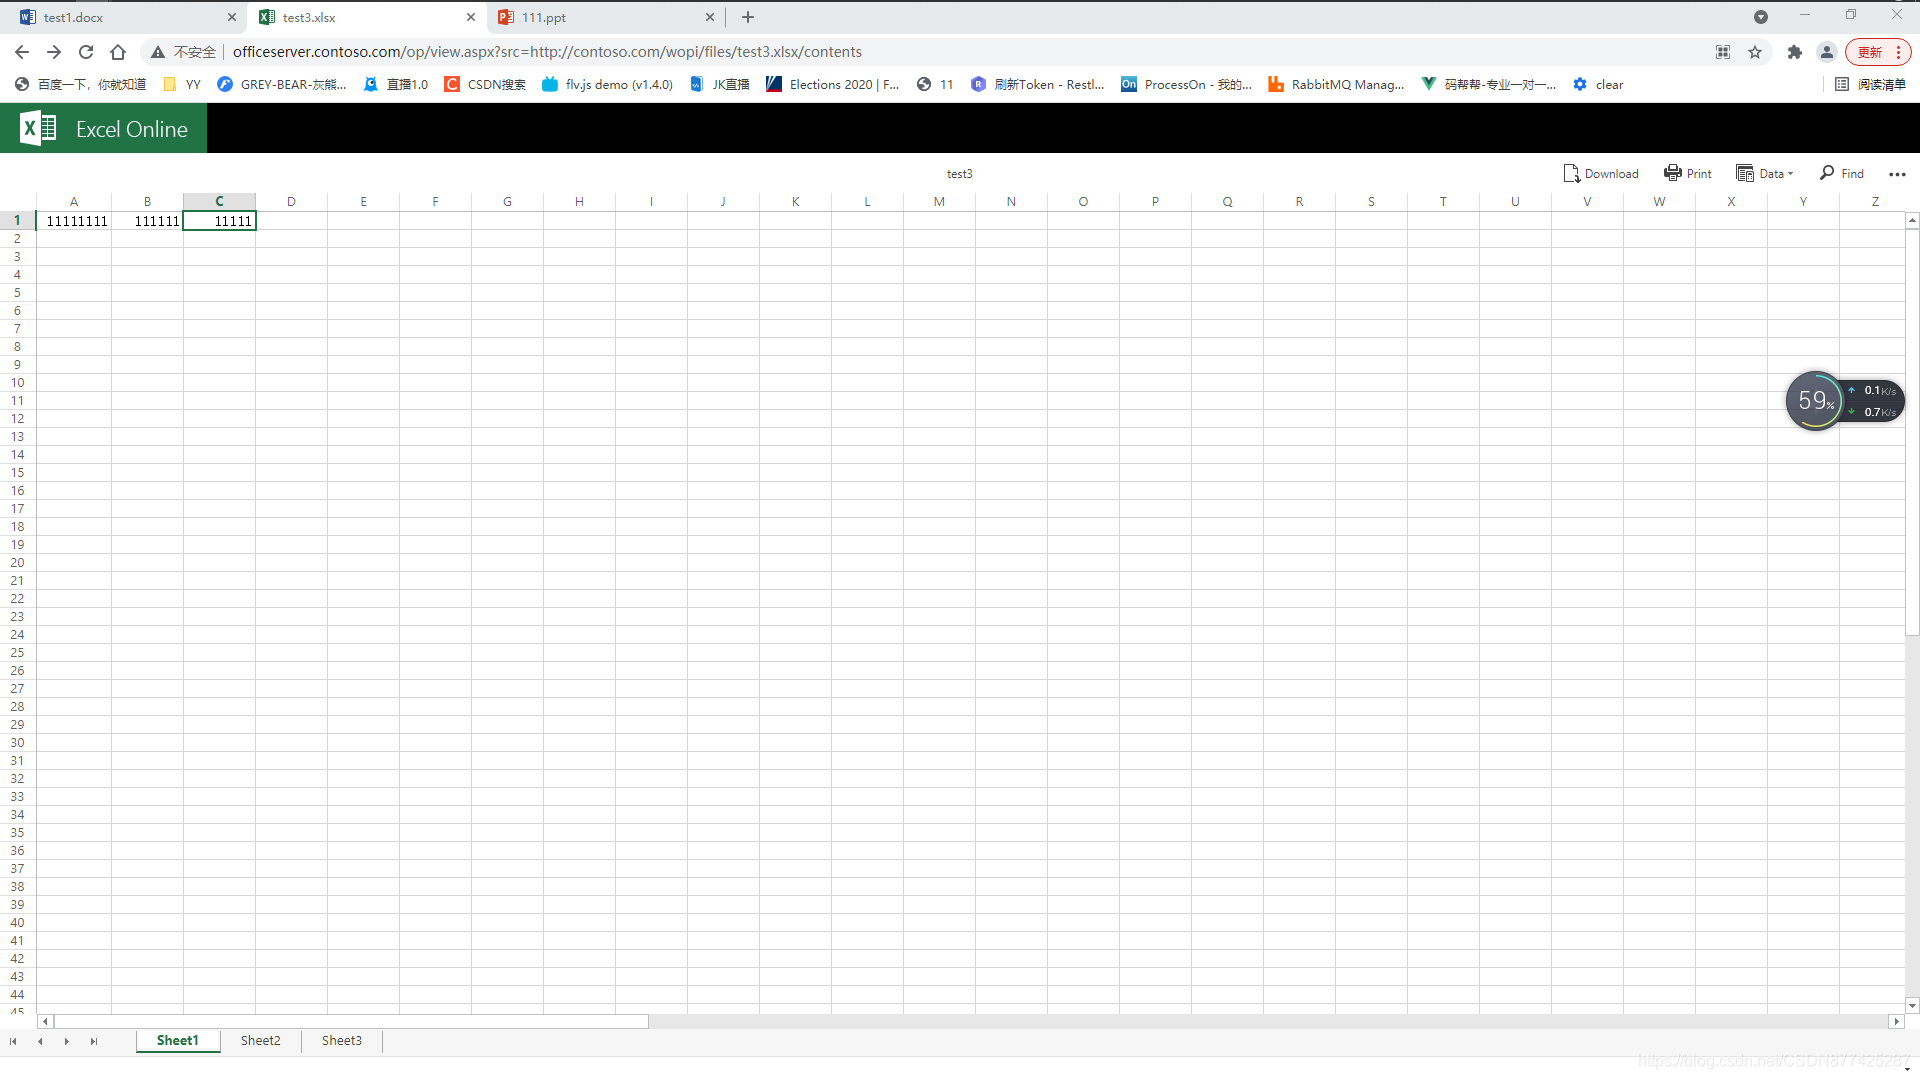The height and width of the screenshot is (1079, 1920).
Task: Open the reading list (阅读清单)
Action: coord(1870,85)
